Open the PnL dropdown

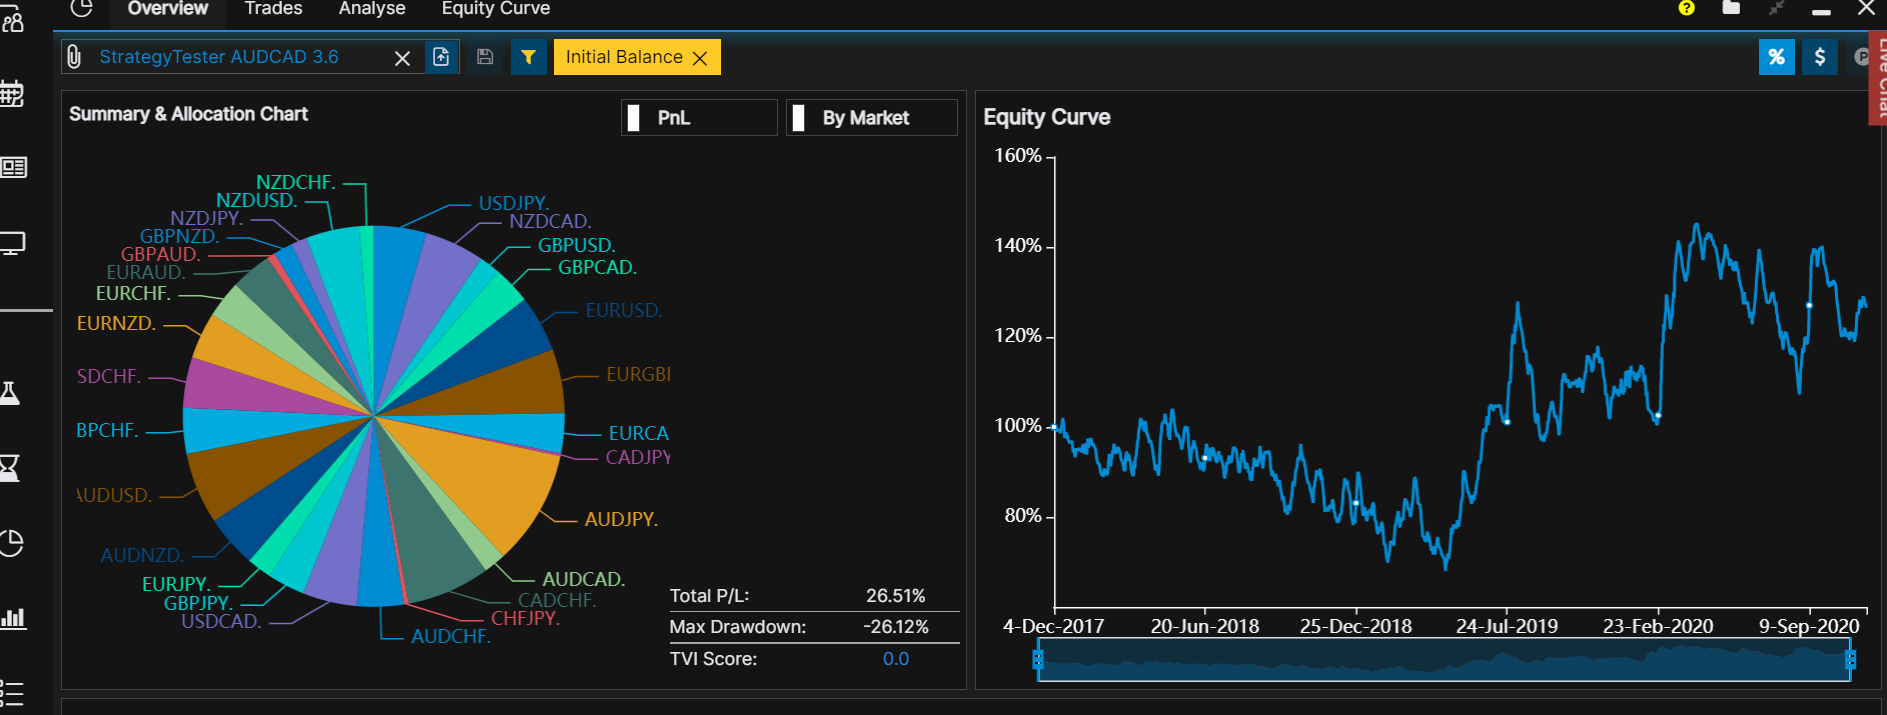click(x=699, y=118)
